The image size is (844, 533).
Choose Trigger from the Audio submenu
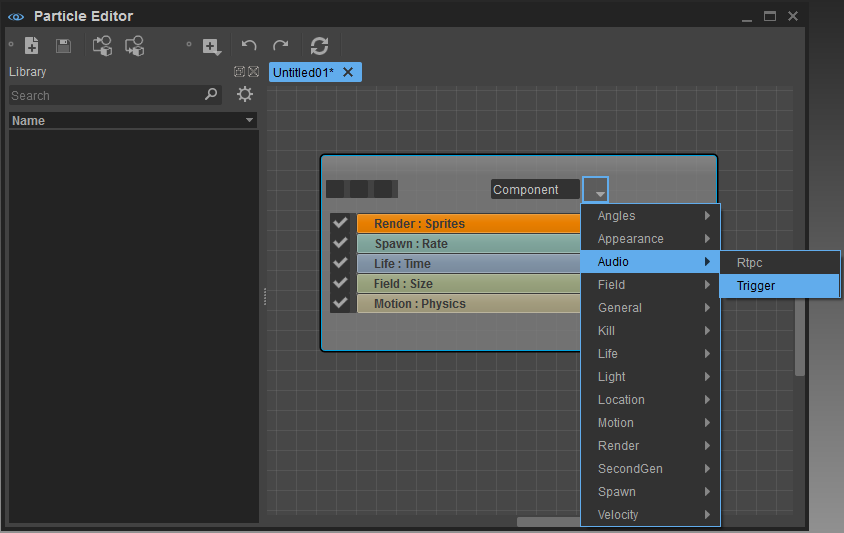[x=779, y=286]
